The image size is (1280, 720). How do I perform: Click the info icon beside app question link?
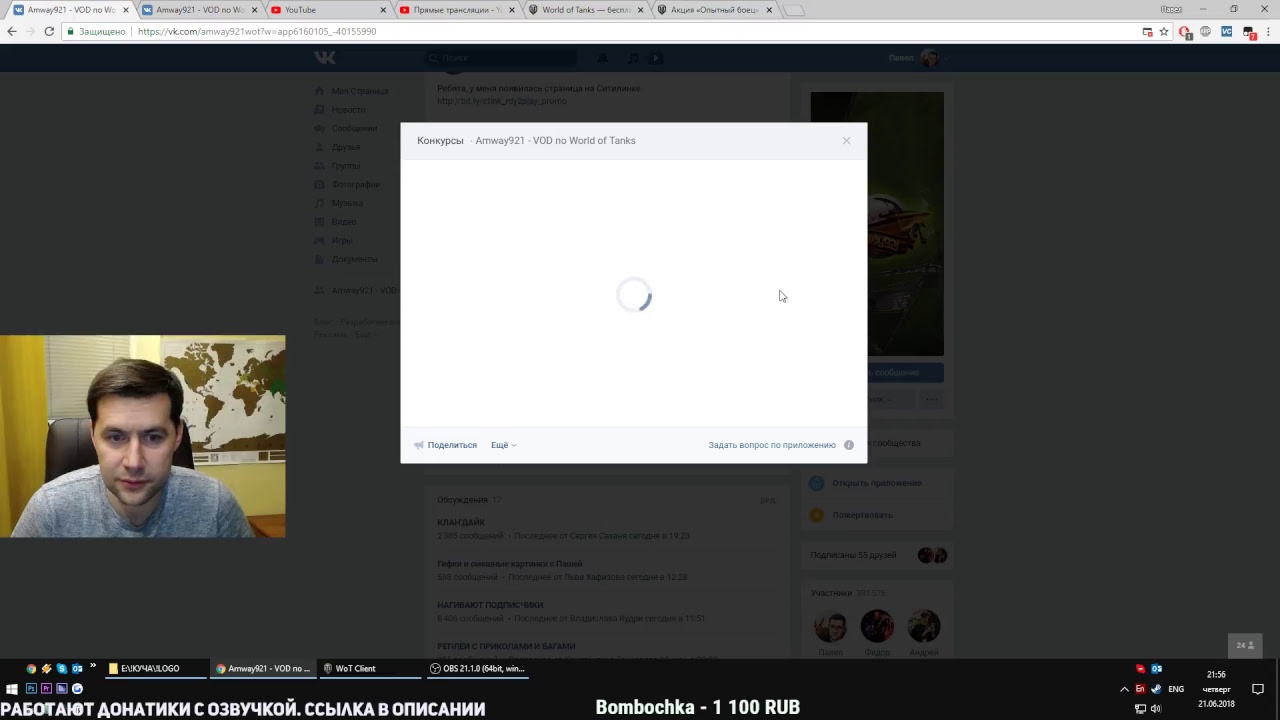point(849,445)
